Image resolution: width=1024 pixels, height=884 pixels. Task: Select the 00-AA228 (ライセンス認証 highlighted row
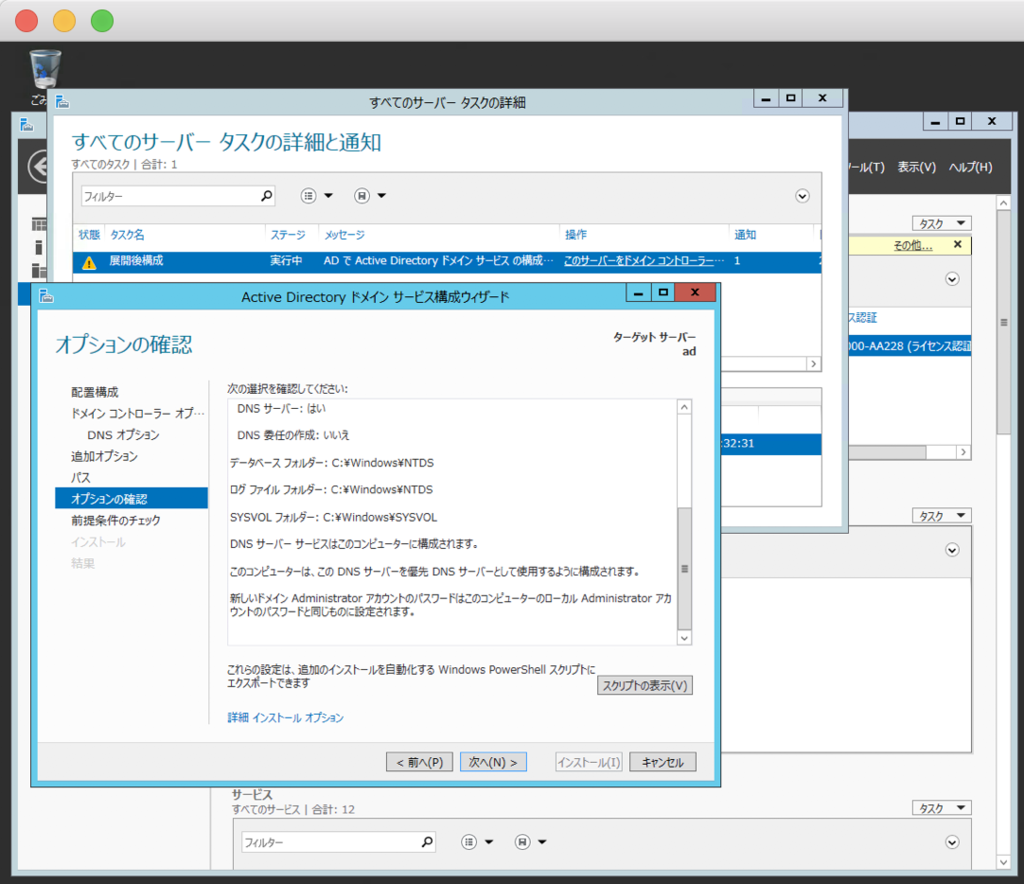click(x=910, y=346)
